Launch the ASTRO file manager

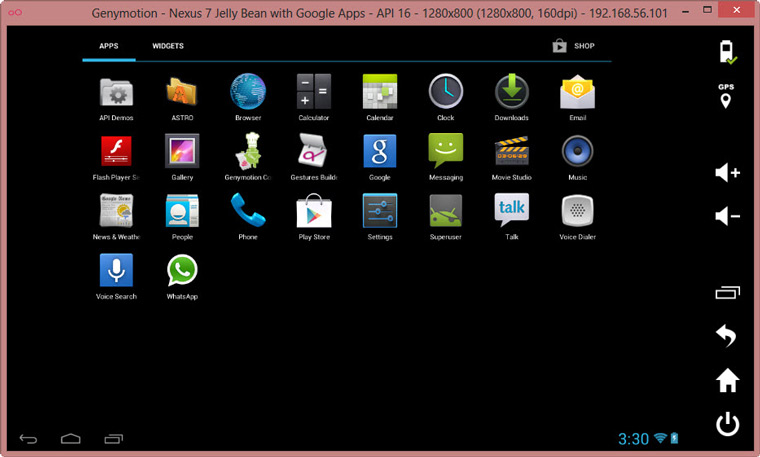[x=182, y=98]
